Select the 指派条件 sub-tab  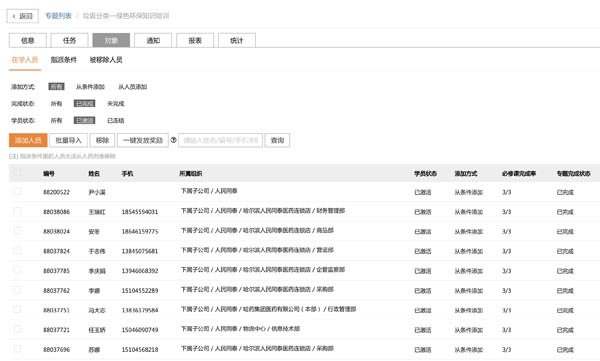[x=64, y=60]
